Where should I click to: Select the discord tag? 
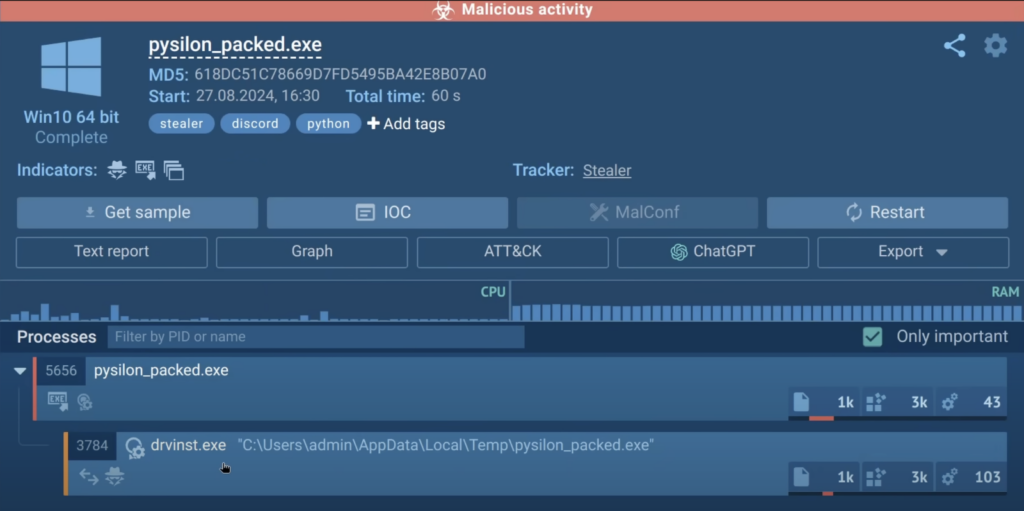click(x=255, y=124)
